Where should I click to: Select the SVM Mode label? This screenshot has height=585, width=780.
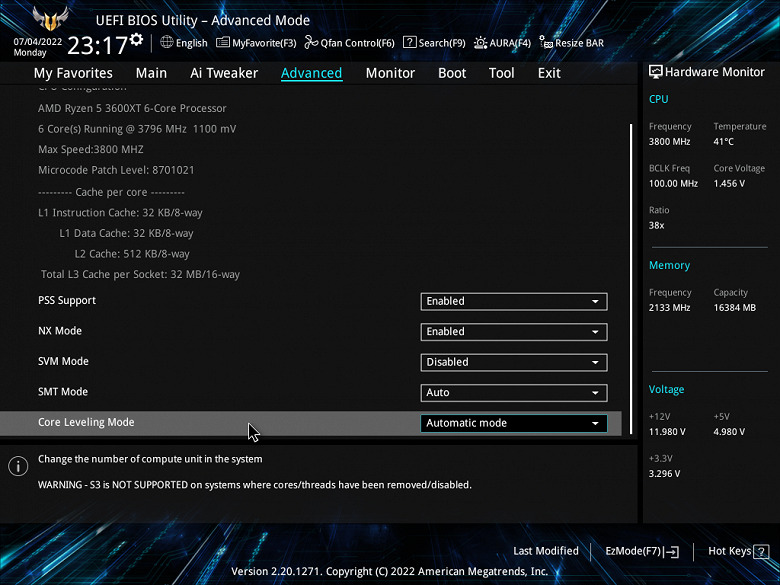coord(63,362)
